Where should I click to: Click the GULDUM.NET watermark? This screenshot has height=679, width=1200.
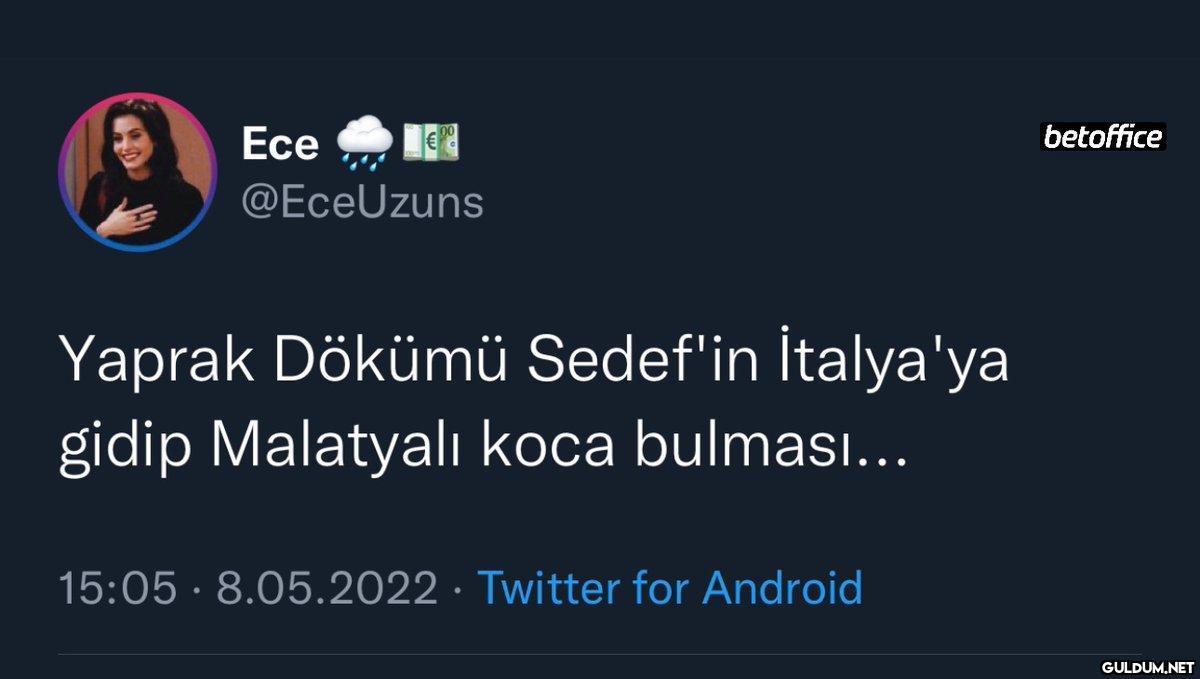click(x=1148, y=666)
